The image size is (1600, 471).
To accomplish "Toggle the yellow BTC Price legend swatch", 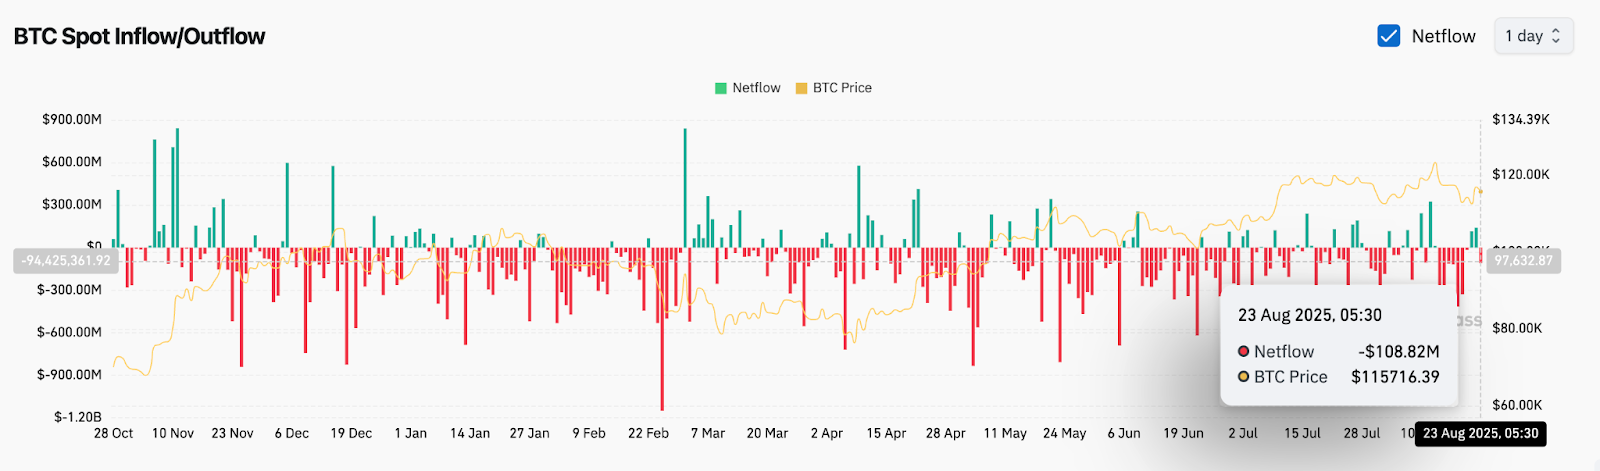I will coord(801,88).
